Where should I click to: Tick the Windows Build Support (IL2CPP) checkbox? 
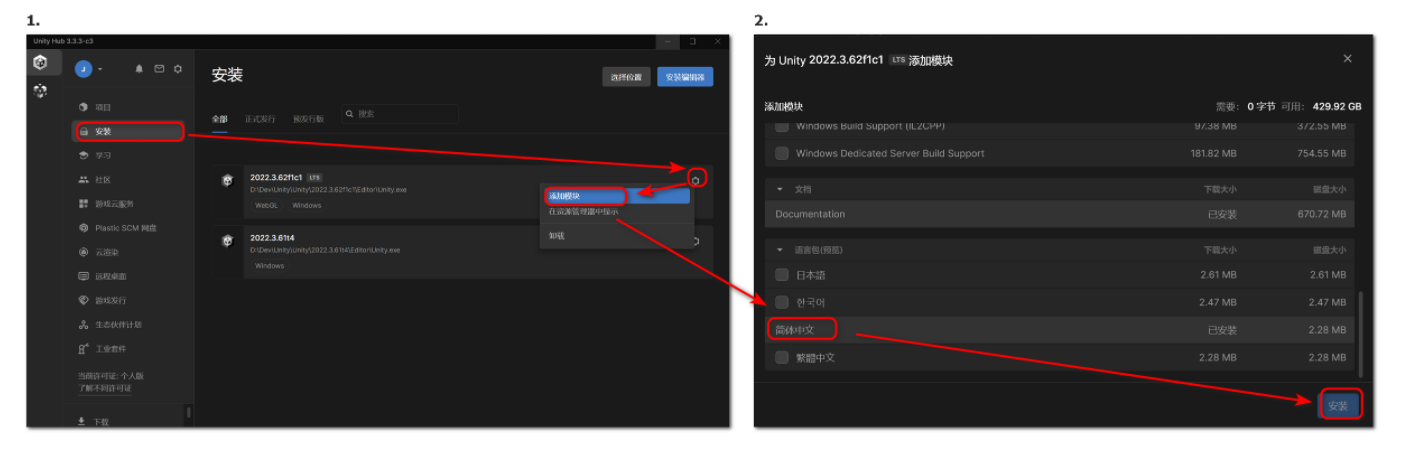(782, 126)
